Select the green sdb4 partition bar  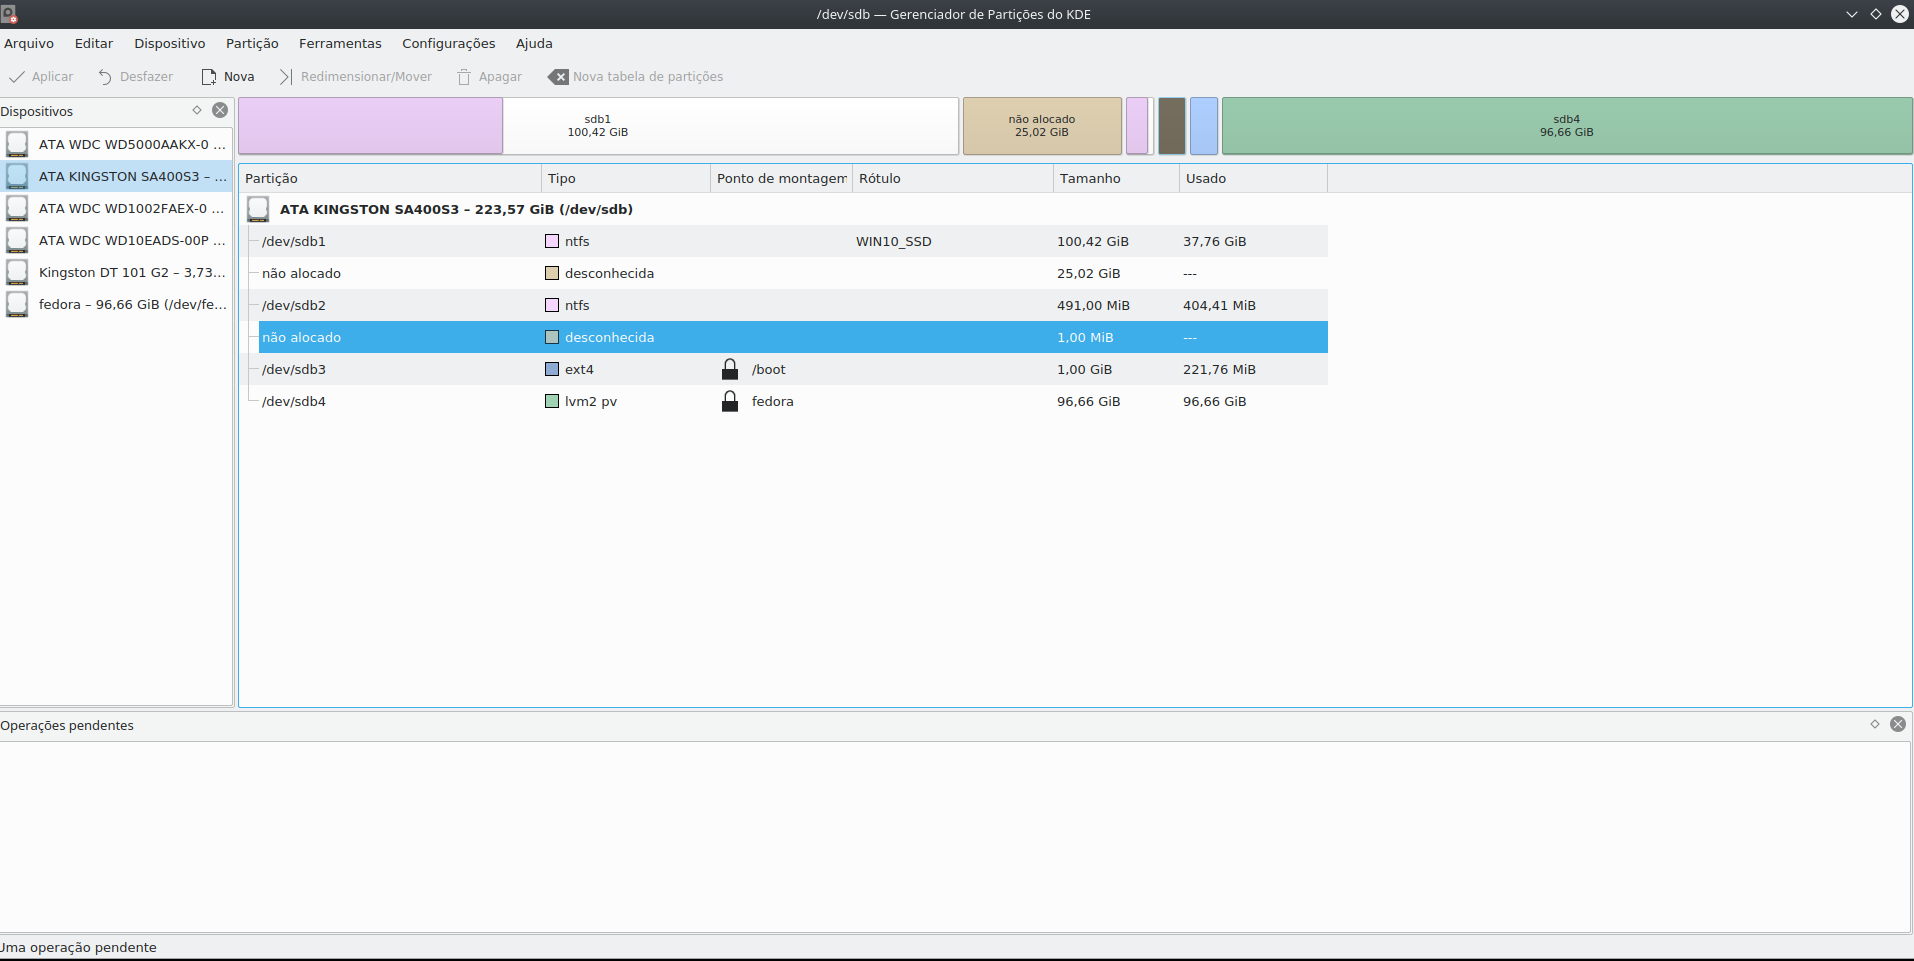1566,126
